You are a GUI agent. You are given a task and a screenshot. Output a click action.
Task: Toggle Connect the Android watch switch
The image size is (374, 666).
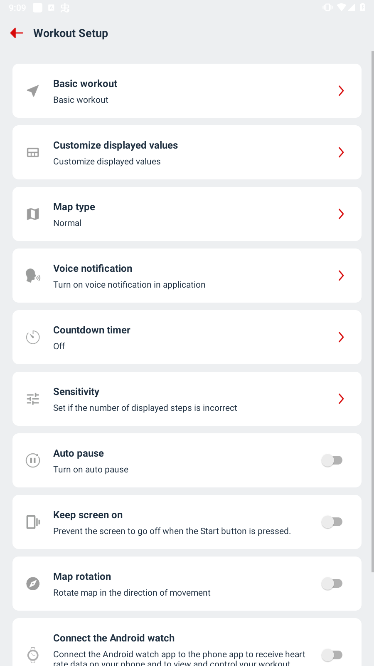pos(332,655)
